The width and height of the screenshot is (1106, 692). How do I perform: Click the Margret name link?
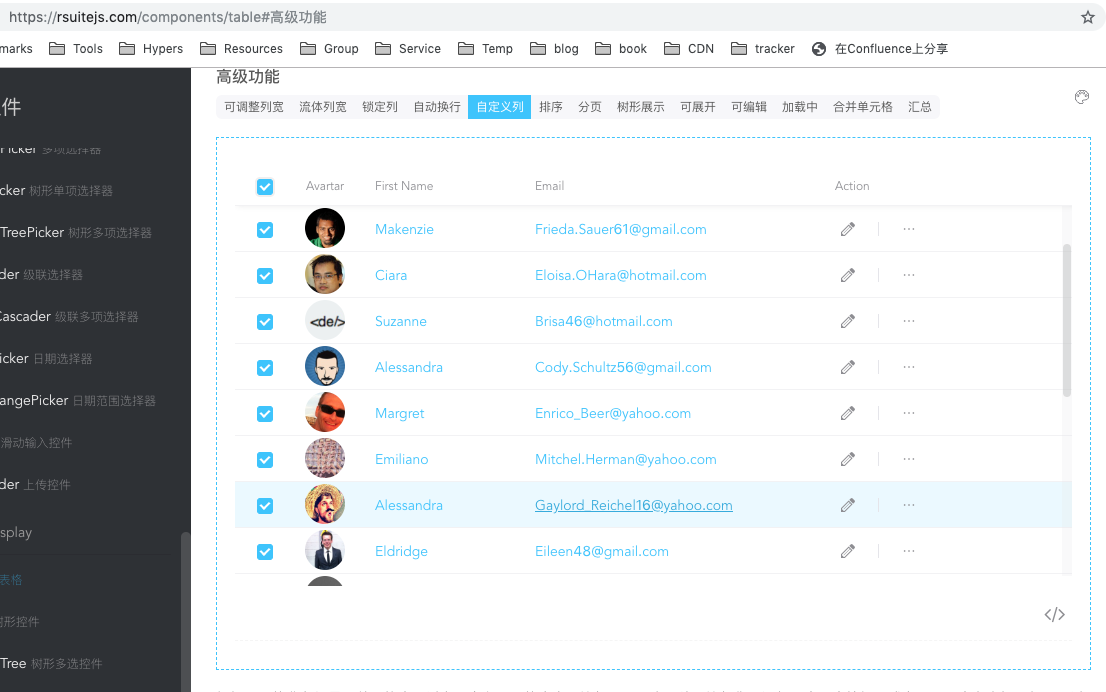(399, 413)
